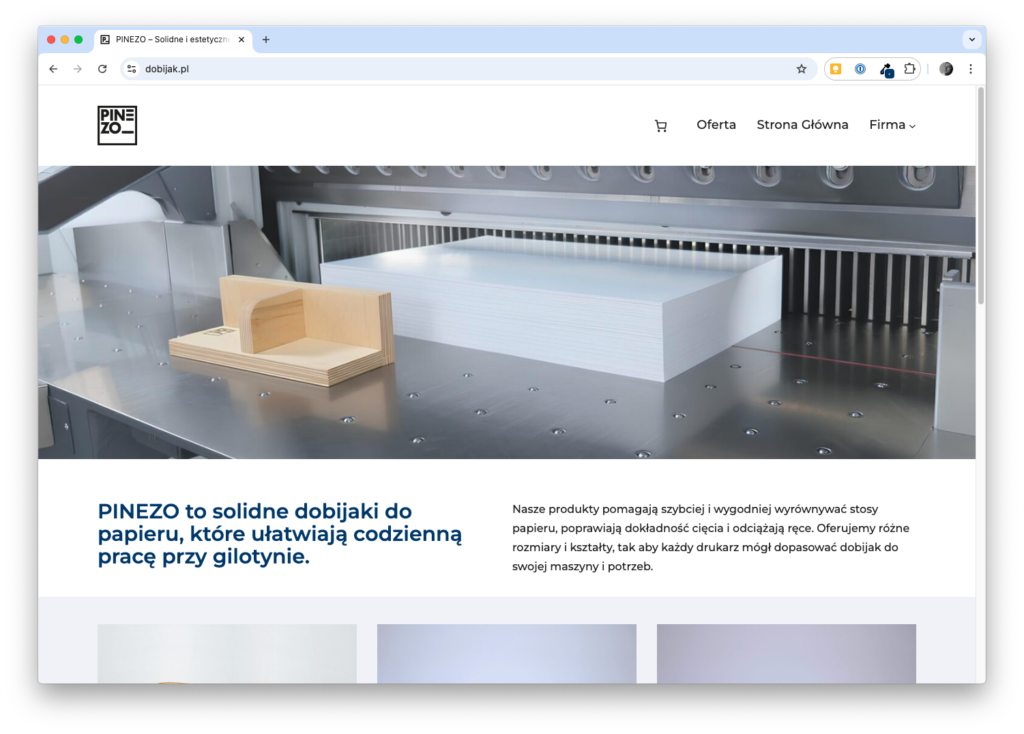Close the PINEZO tab

pos(241,40)
